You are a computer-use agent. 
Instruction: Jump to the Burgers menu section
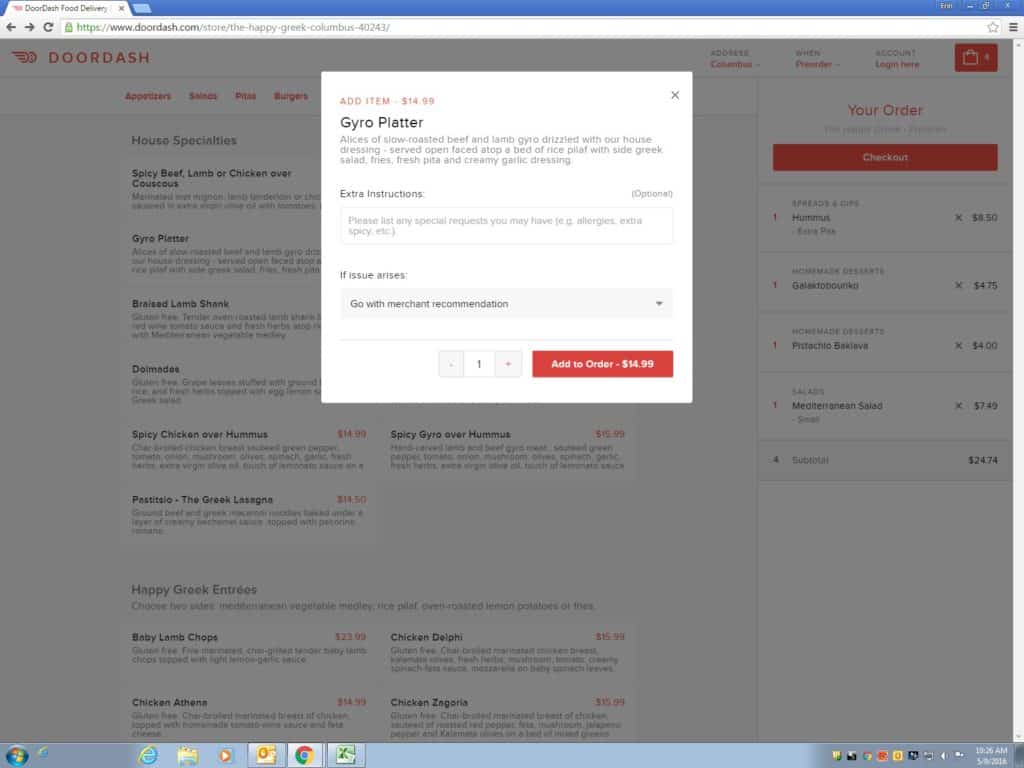tap(291, 96)
